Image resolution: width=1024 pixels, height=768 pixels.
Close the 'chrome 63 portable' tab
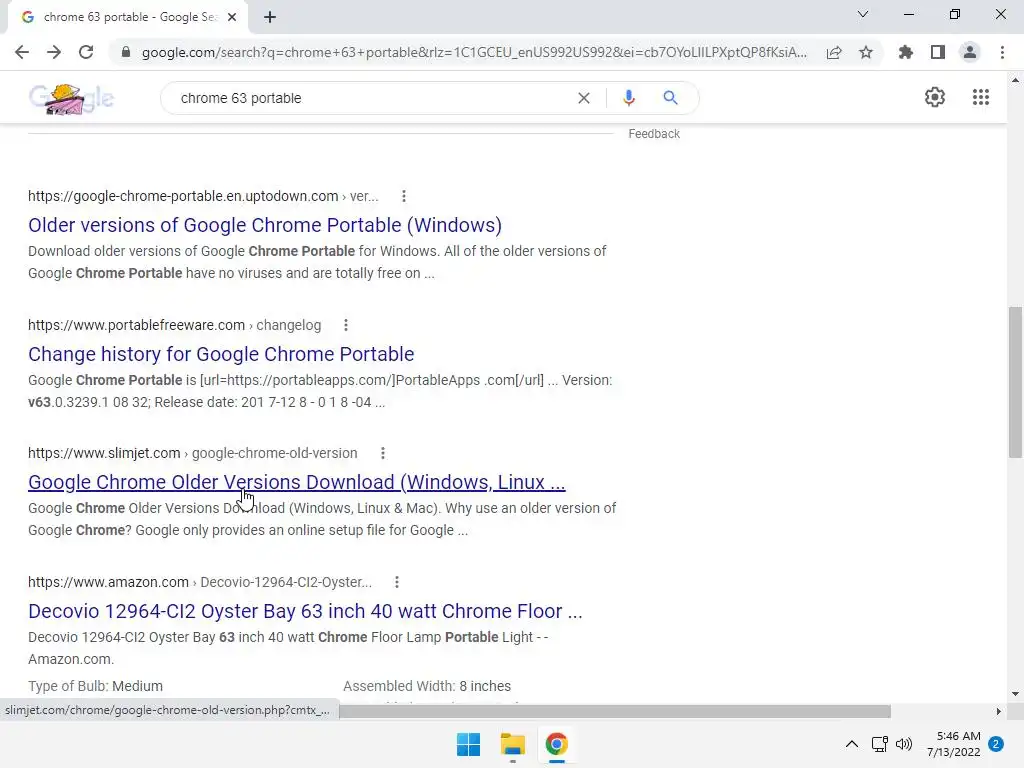point(232,18)
